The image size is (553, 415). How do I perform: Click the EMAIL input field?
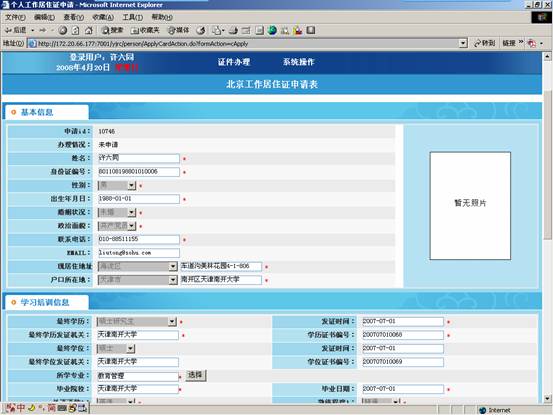point(139,253)
